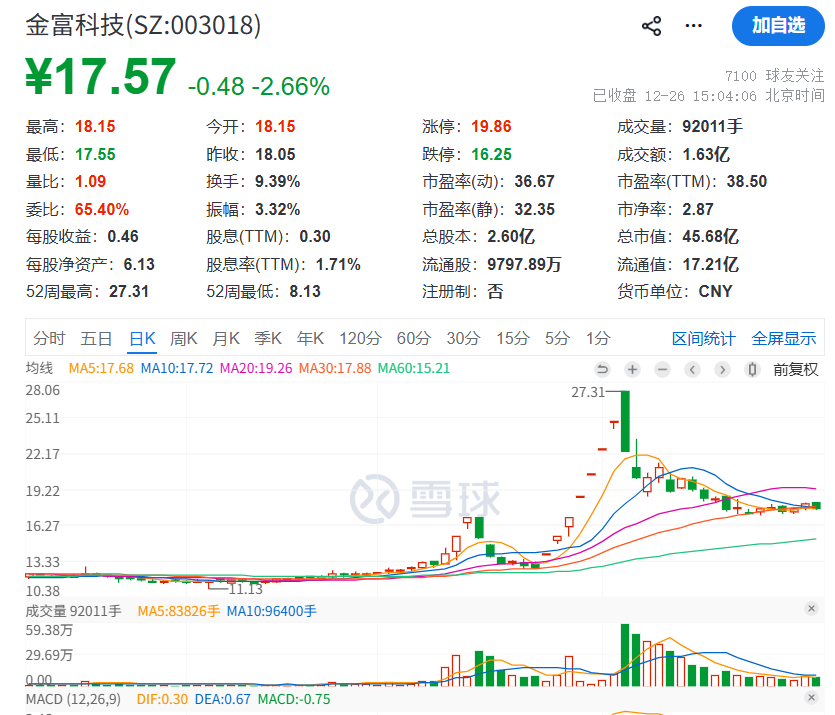Click the 流通股 value 9797.89万
Viewport: 835px width, 715px height.
tap(524, 264)
